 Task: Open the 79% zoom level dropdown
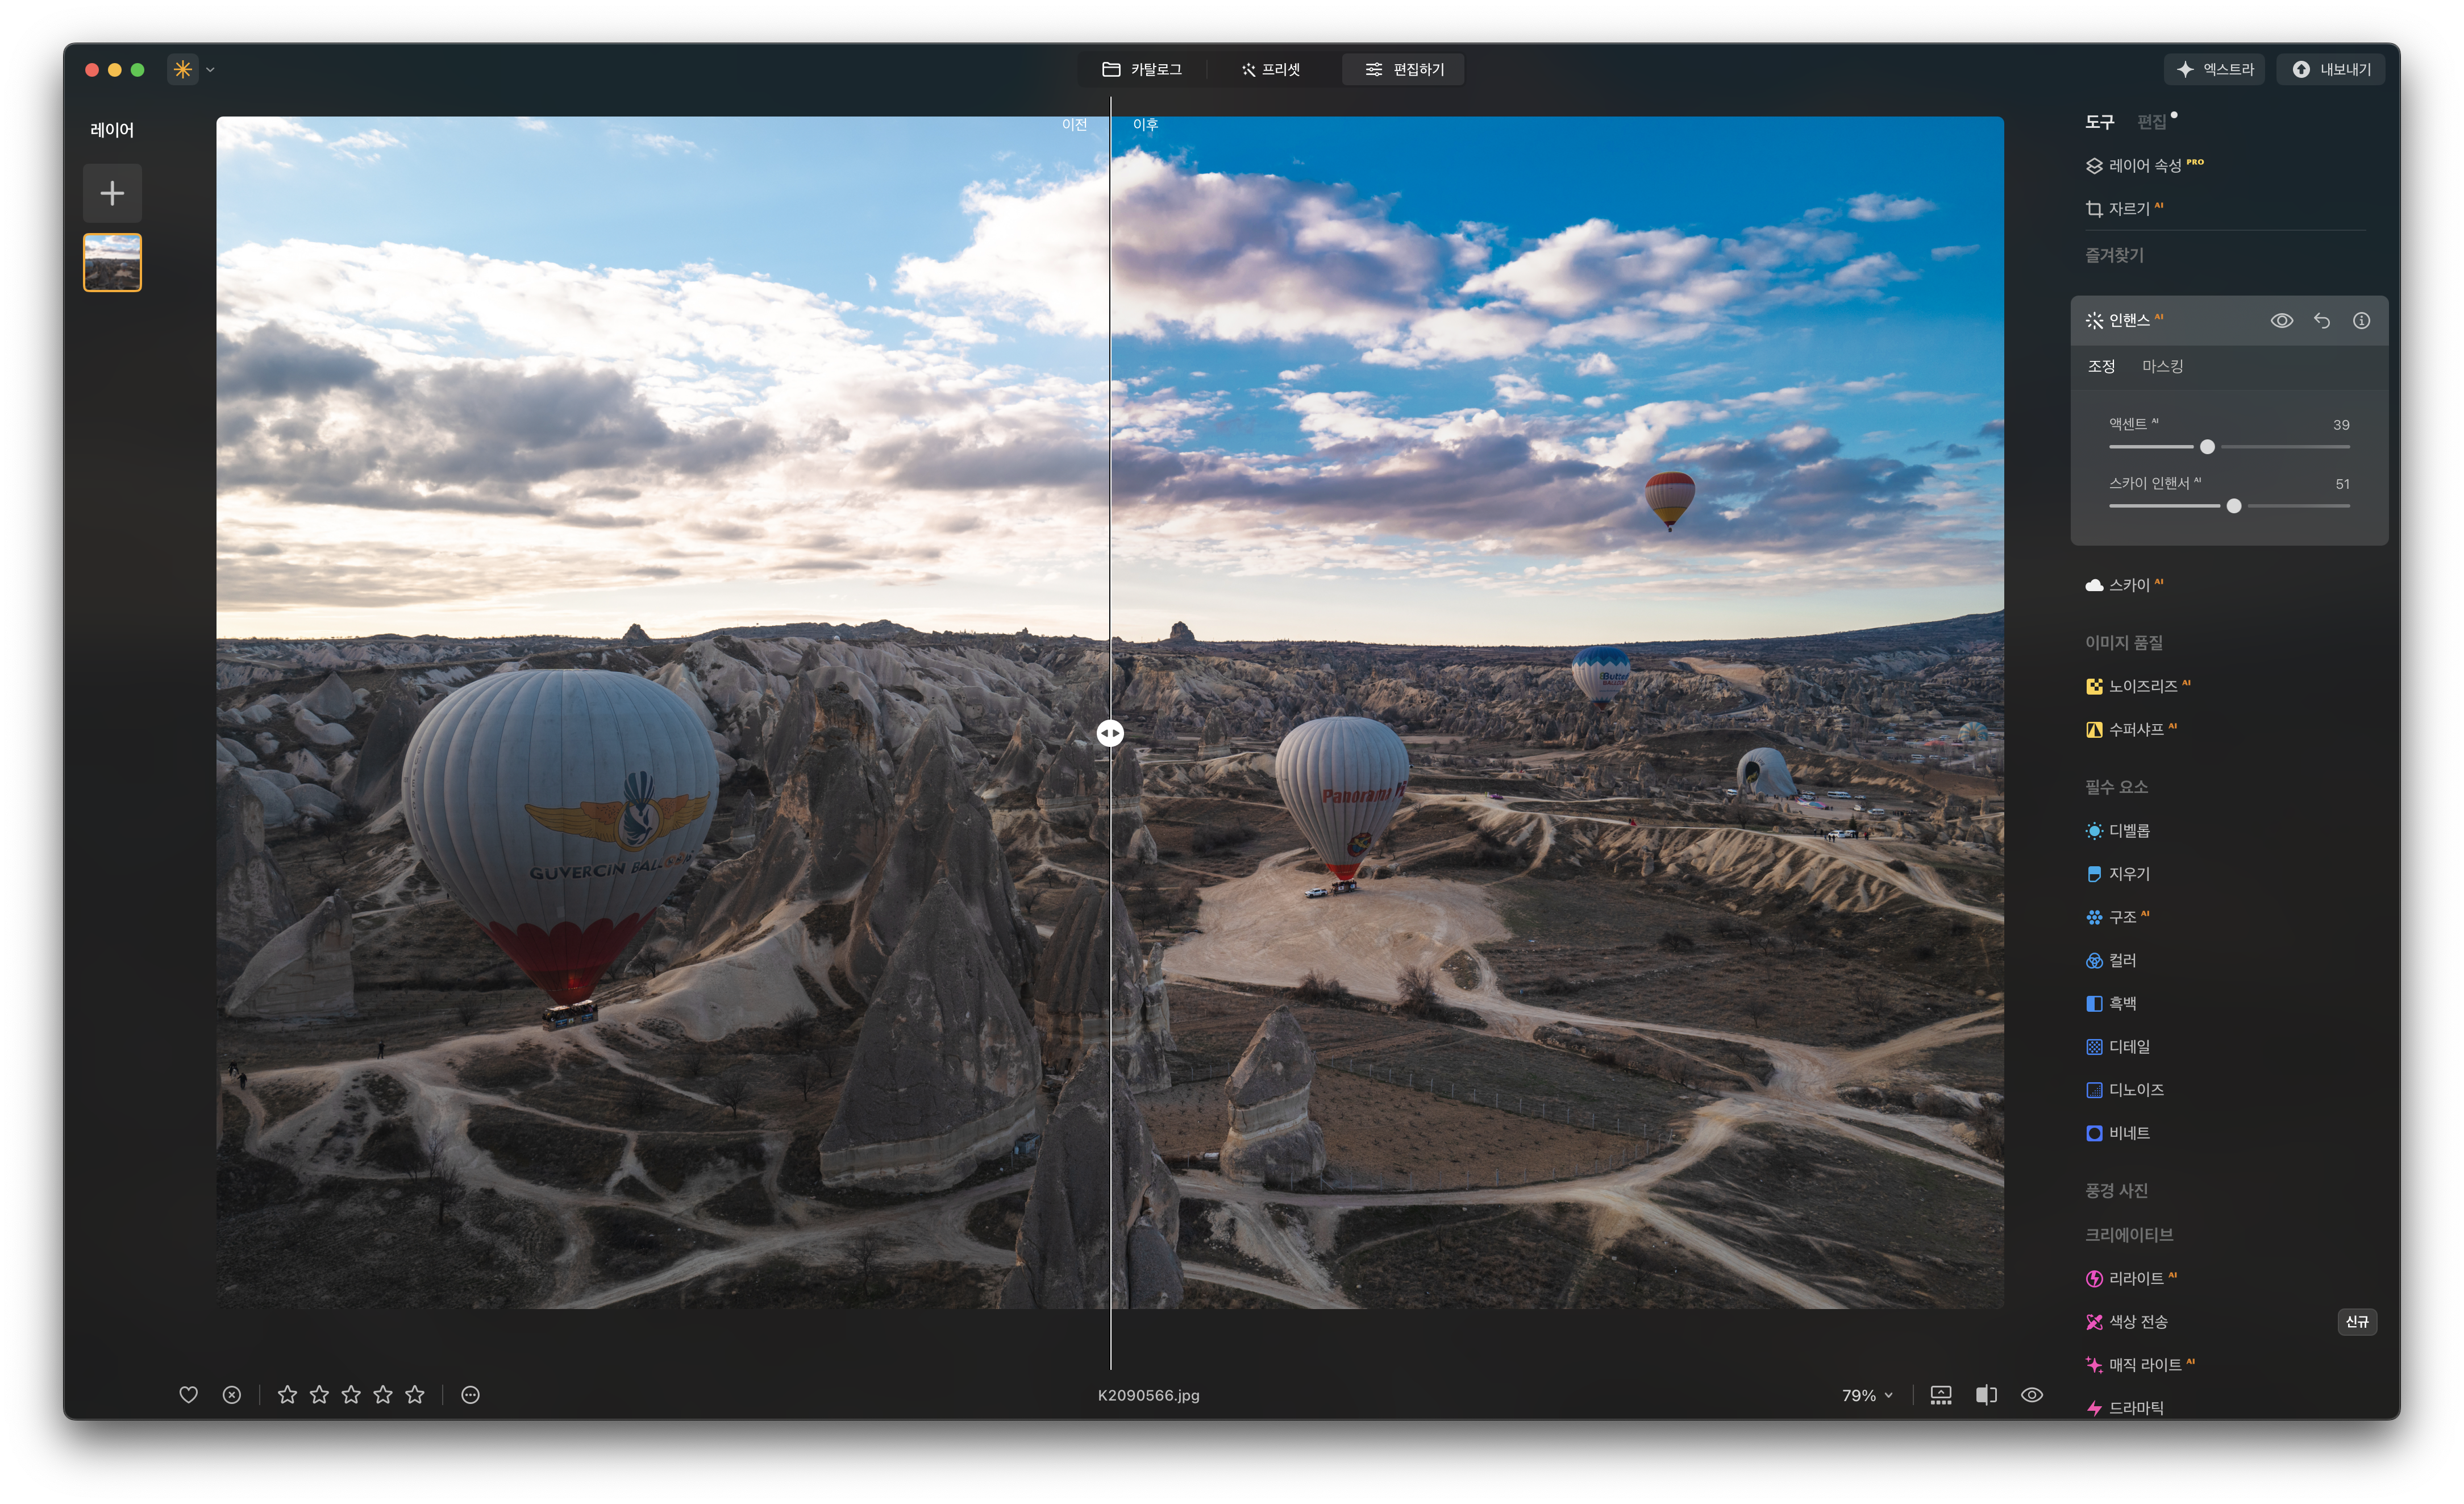[x=1866, y=1394]
